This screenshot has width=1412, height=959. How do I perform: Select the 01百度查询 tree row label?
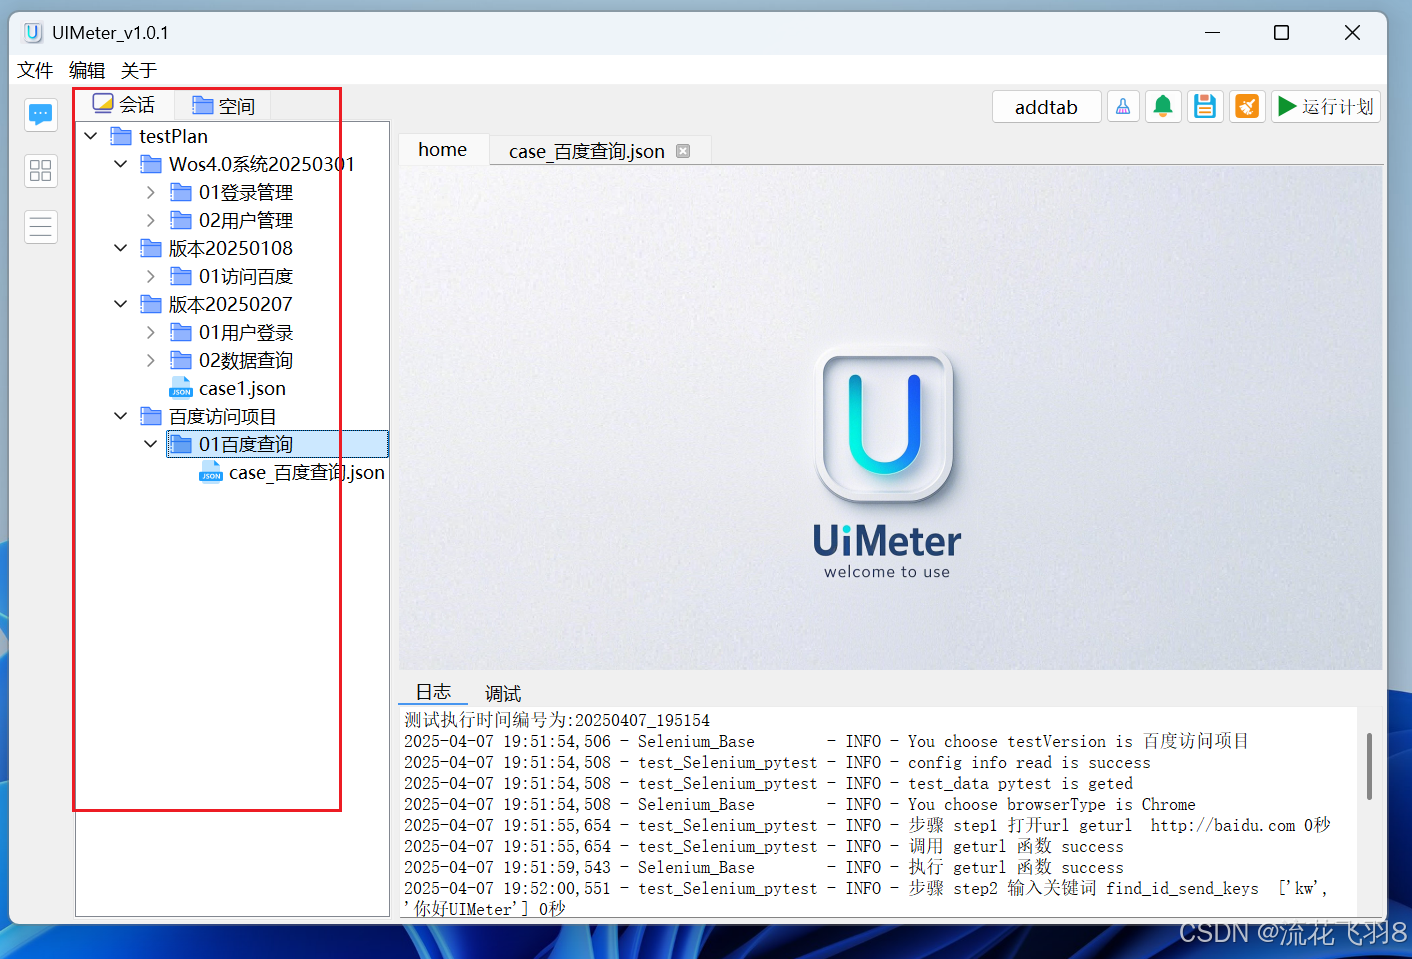click(x=246, y=444)
